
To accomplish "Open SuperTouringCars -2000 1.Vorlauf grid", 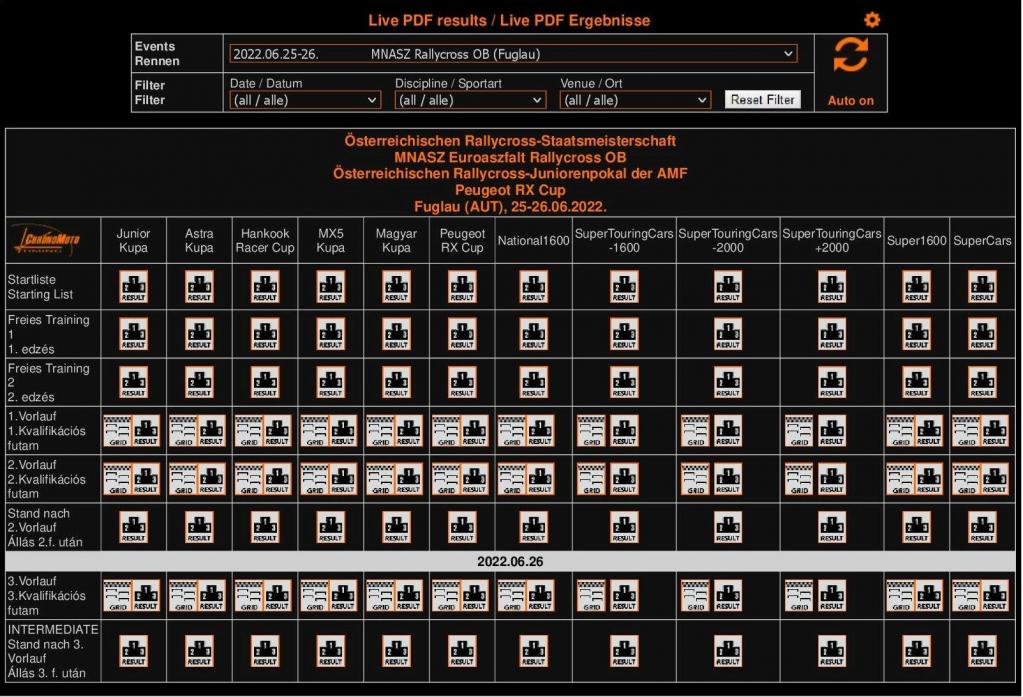I will 696,431.
